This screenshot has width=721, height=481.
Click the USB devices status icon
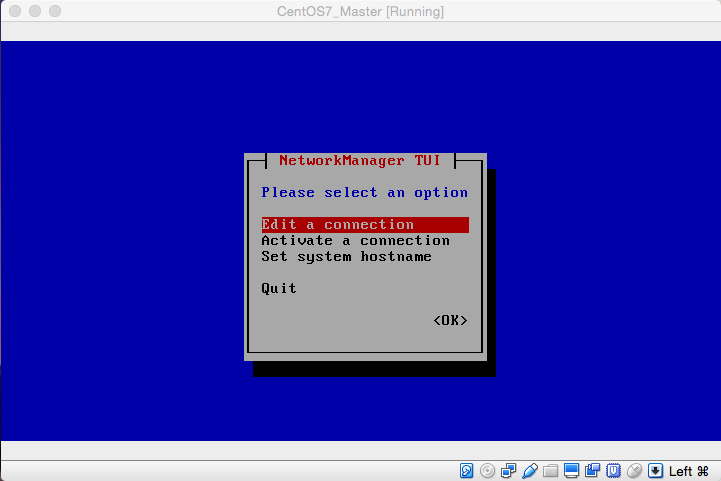[530, 470]
